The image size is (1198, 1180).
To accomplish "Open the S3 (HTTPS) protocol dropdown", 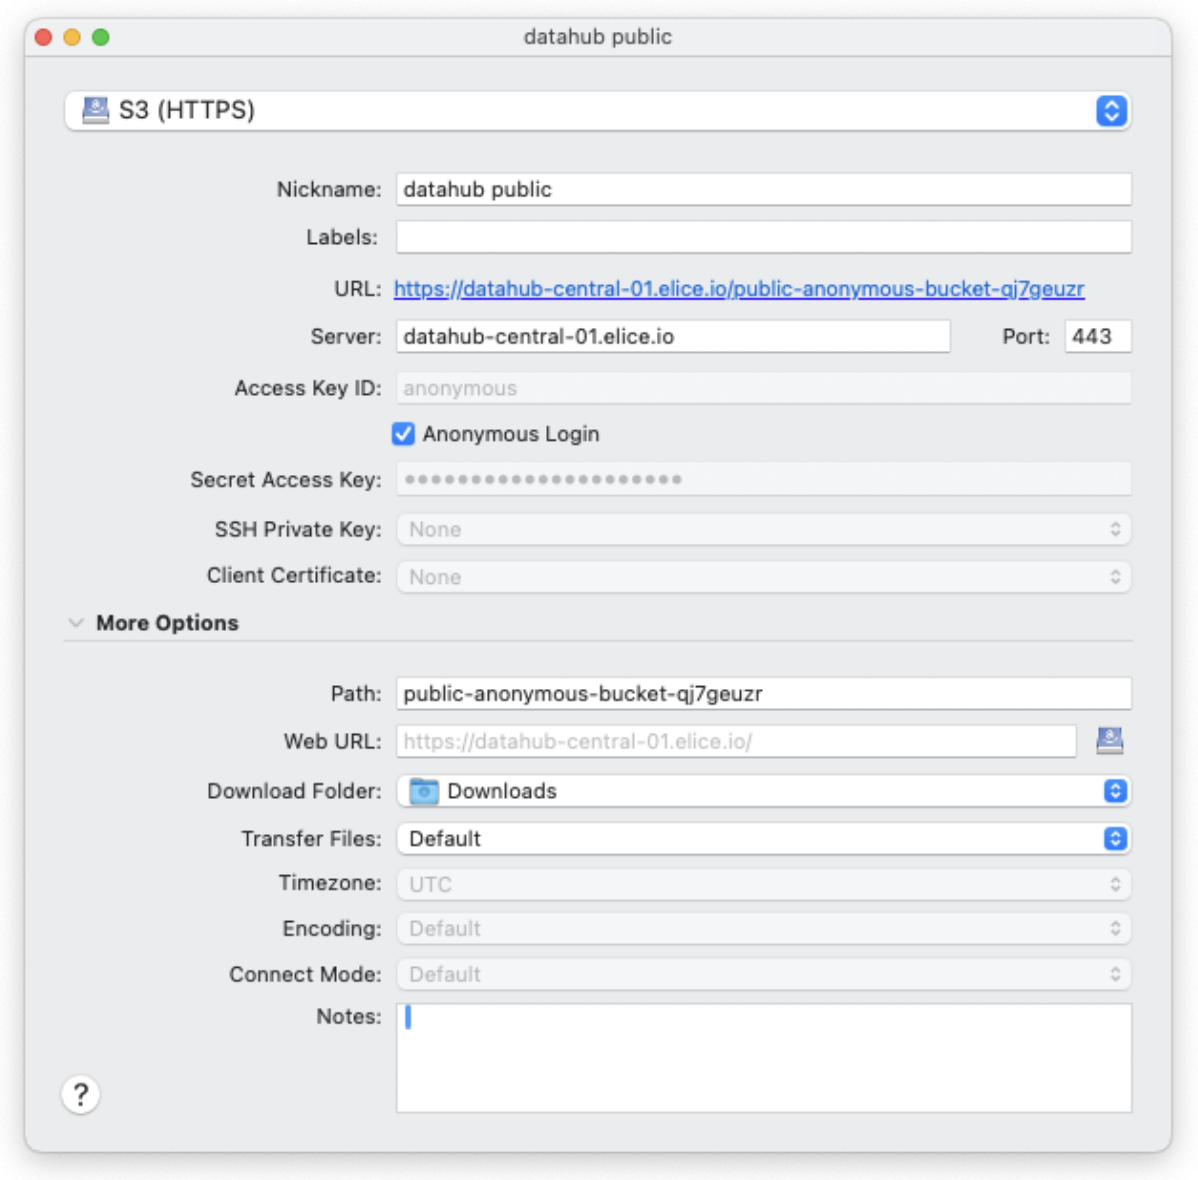I will point(1111,110).
